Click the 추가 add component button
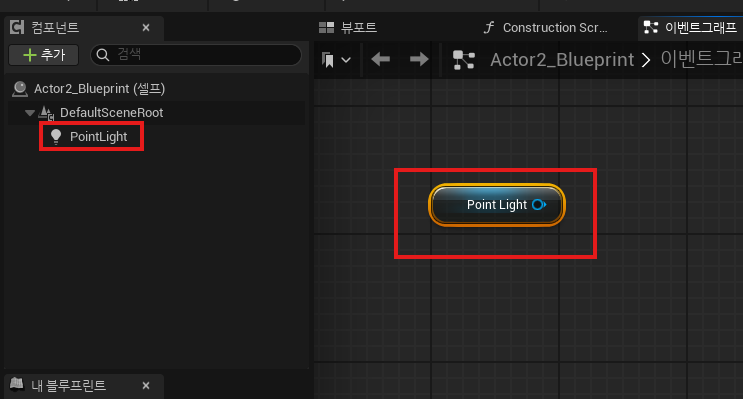743x399 pixels. 44,55
